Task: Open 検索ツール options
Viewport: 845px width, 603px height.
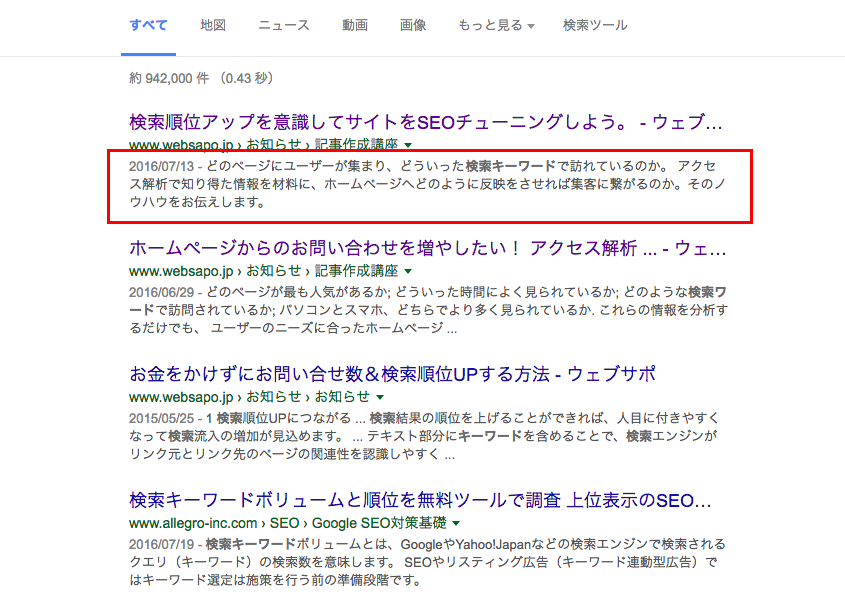Action: 595,25
